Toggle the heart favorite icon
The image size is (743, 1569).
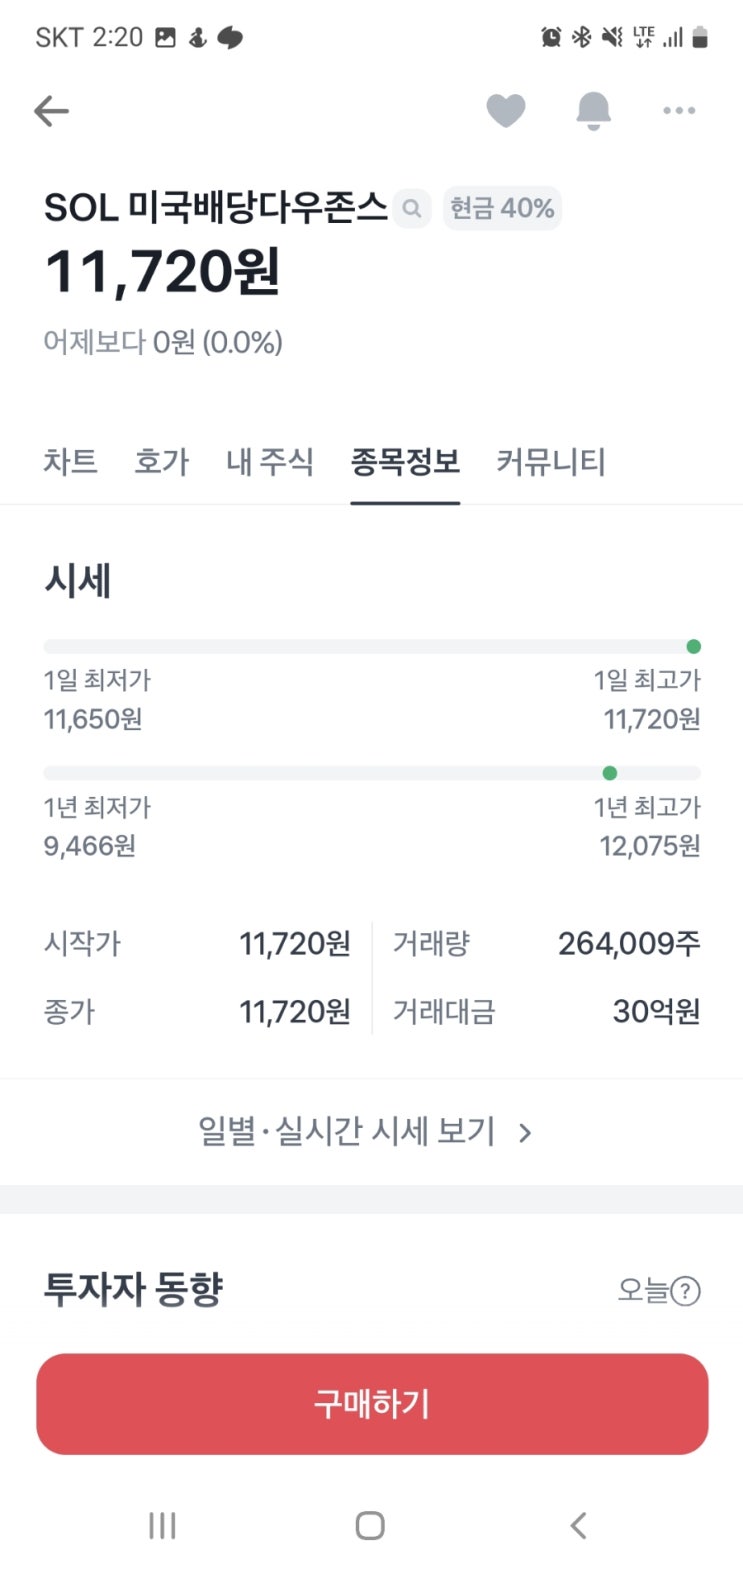click(505, 111)
